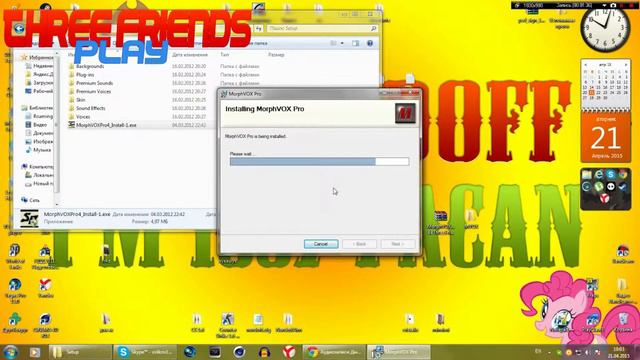640x360 pixels.
Task: Go to previous month in calendar gadget
Action: point(585,64)
